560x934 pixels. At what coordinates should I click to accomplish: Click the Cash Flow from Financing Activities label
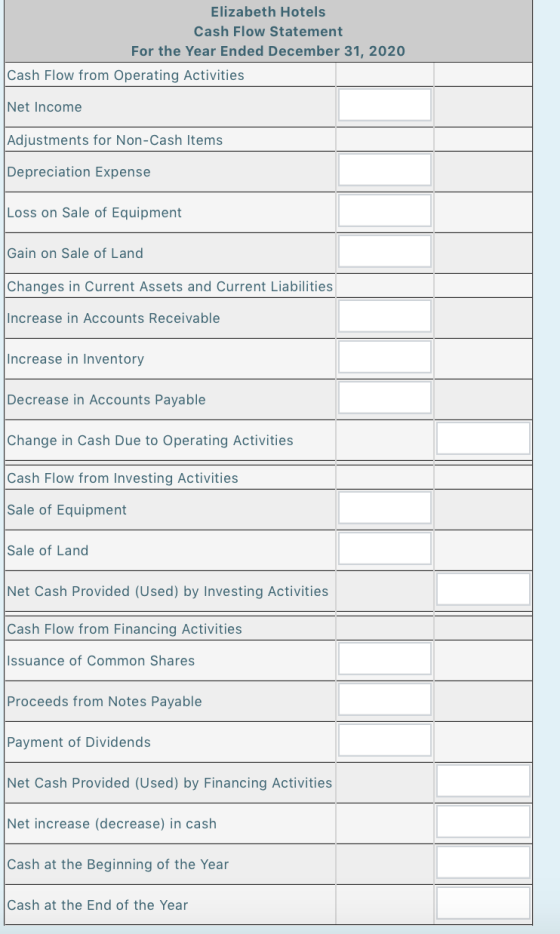[125, 629]
